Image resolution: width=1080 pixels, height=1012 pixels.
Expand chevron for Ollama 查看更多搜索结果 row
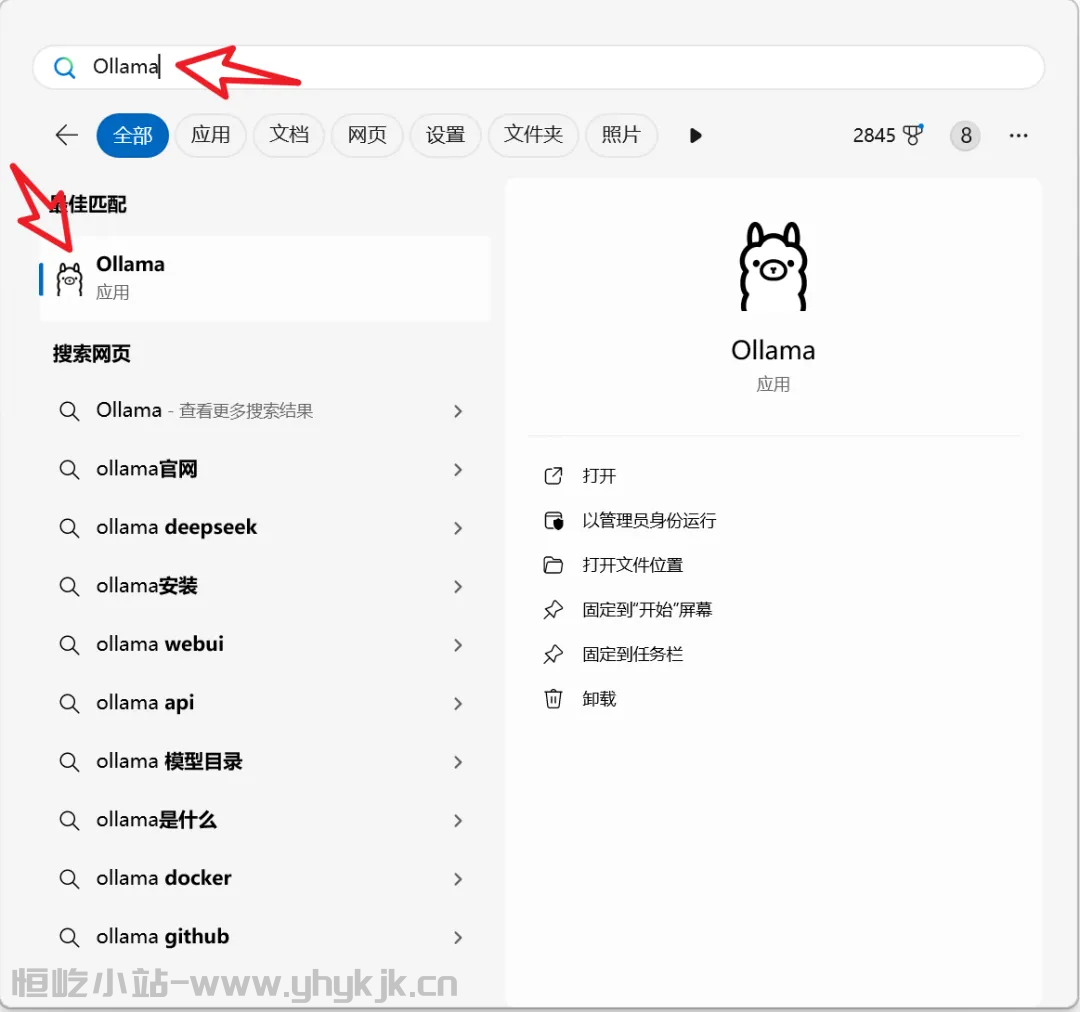tap(458, 411)
